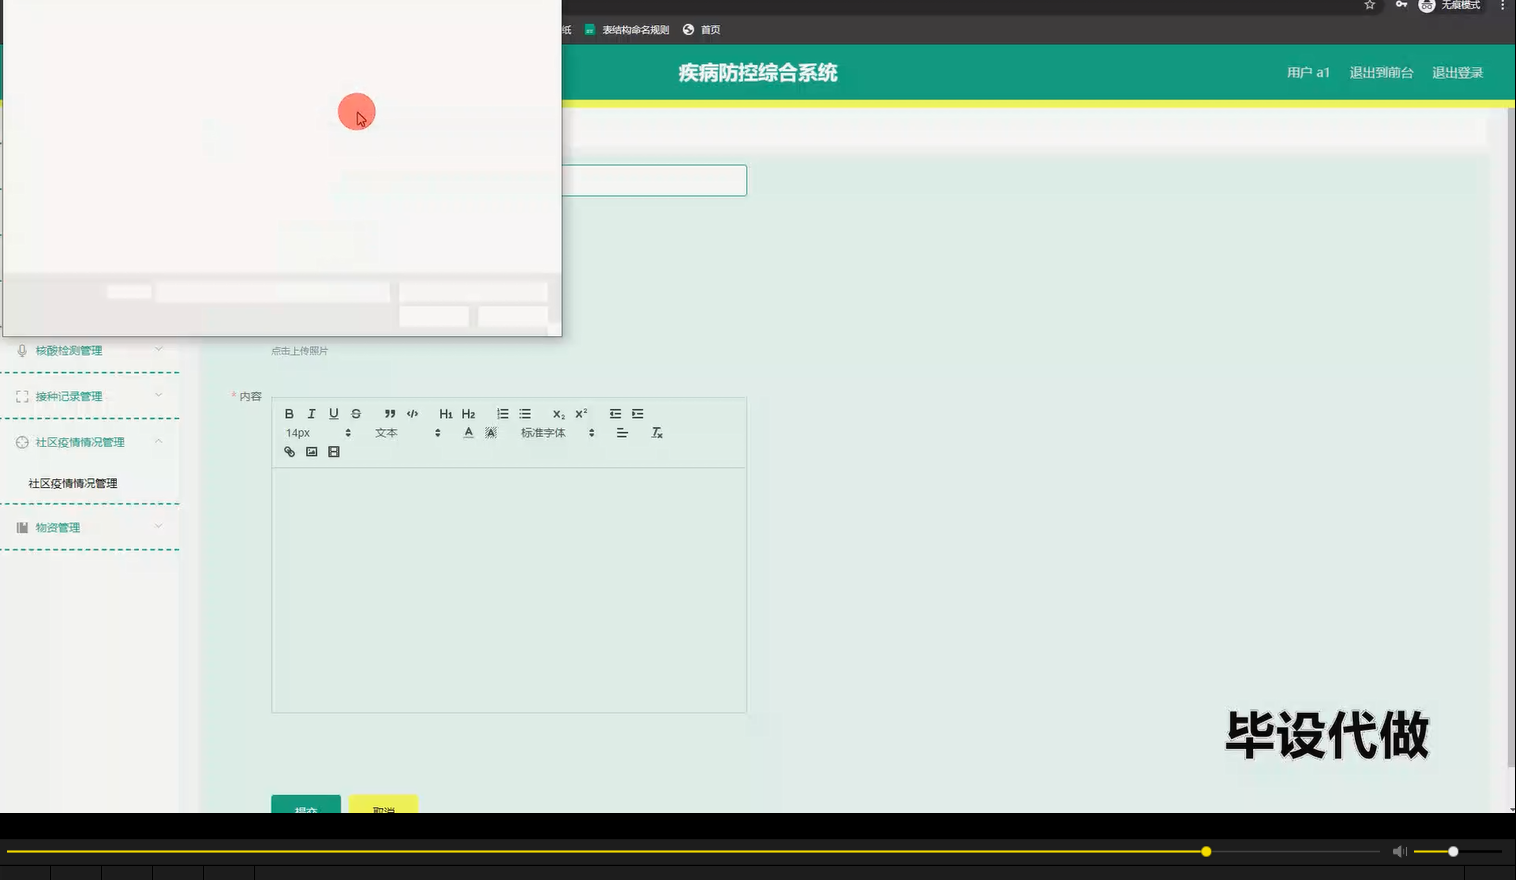Insert a blockquote in the editor
Image resolution: width=1516 pixels, height=880 pixels.
pyautogui.click(x=390, y=414)
